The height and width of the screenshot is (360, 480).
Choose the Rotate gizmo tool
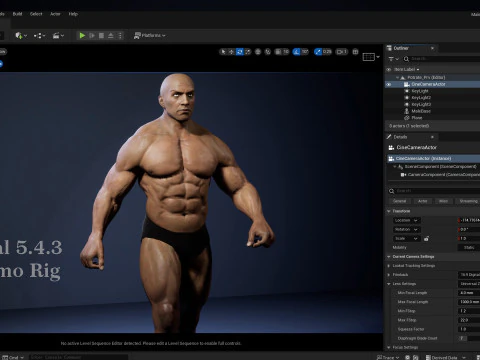coord(239,52)
